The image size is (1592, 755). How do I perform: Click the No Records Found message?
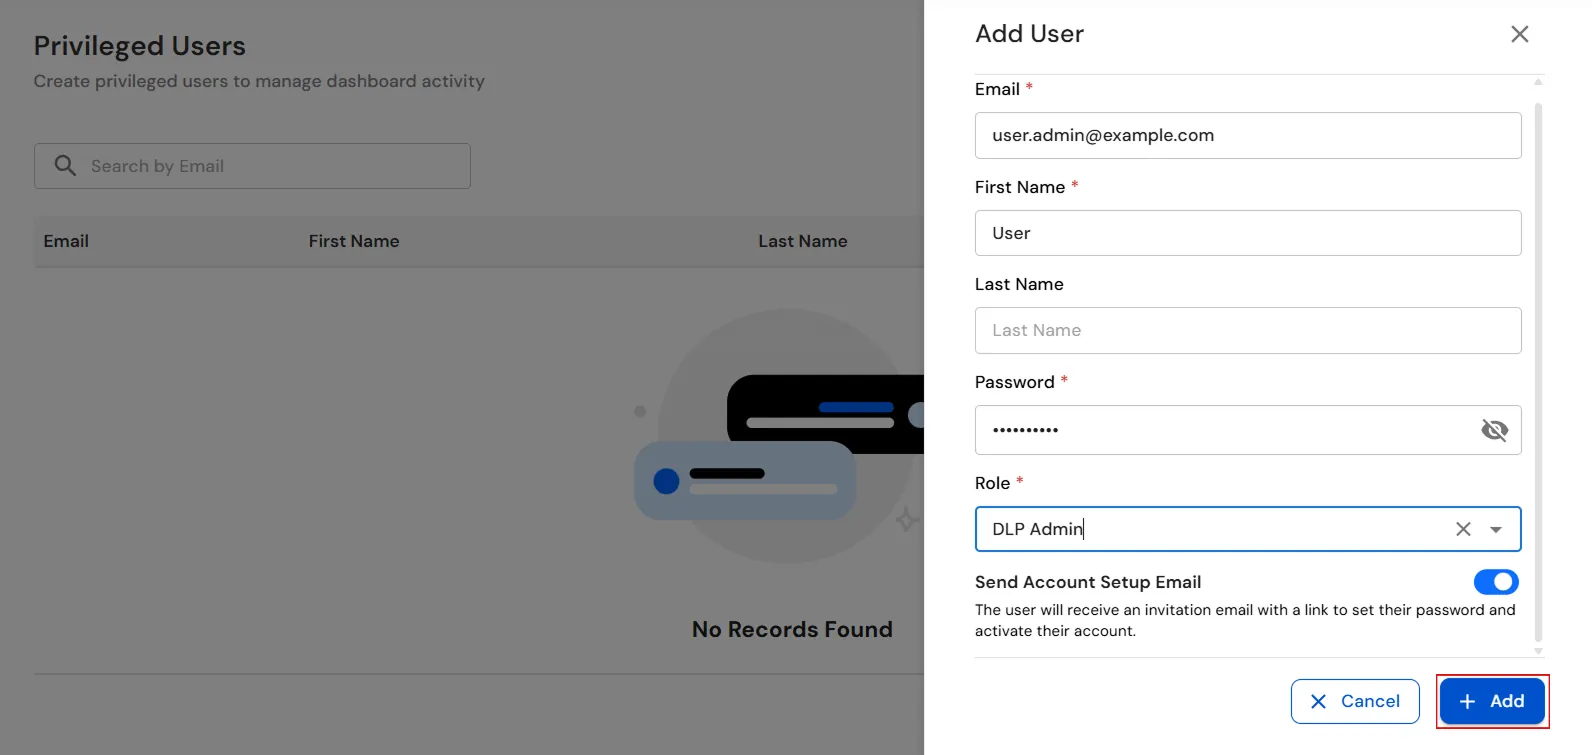tap(792, 629)
